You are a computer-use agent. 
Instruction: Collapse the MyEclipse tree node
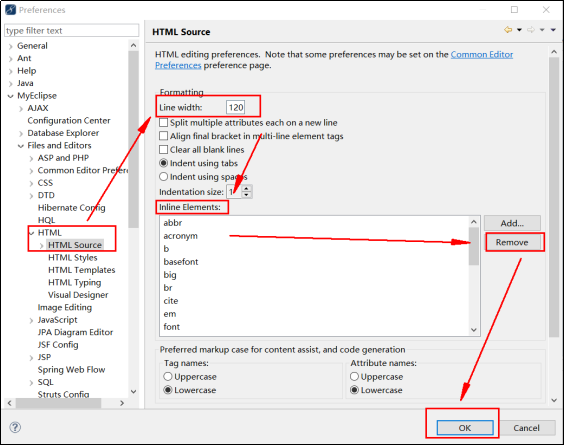click(10, 96)
